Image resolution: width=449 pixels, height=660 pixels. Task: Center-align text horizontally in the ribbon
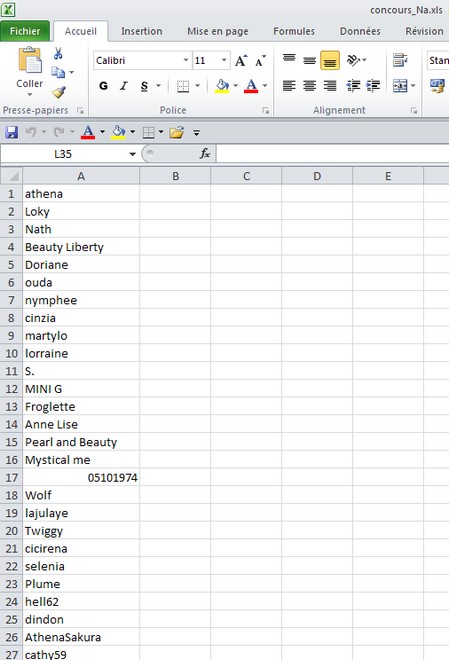pyautogui.click(x=310, y=86)
